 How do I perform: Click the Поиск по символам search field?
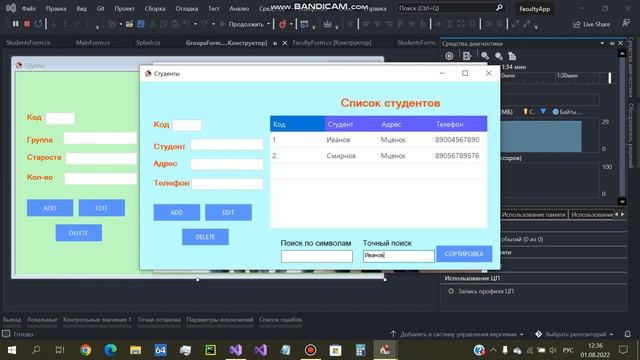(x=317, y=256)
